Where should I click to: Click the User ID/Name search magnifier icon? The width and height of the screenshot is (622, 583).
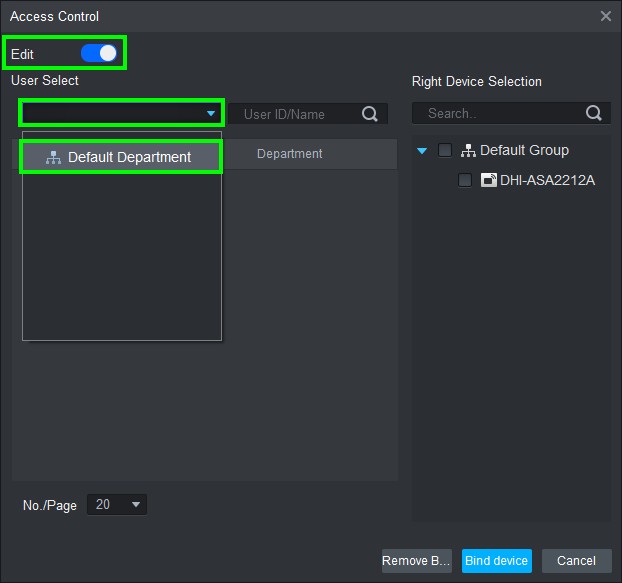(x=370, y=114)
